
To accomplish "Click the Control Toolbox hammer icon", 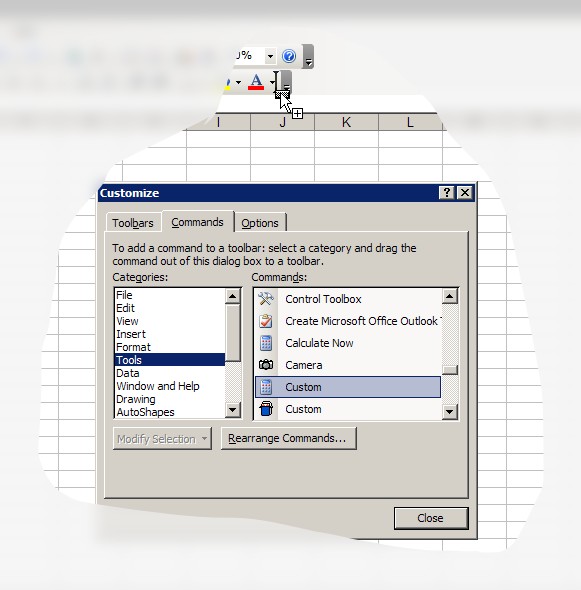I will (x=266, y=299).
